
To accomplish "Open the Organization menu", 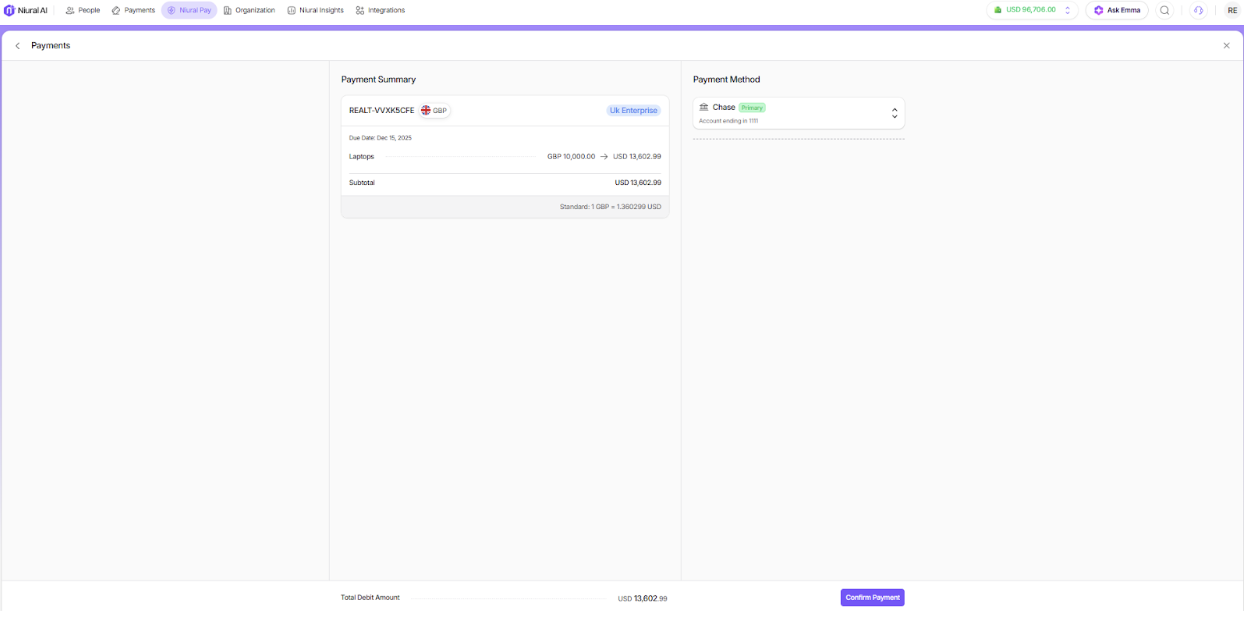I will [x=249, y=10].
